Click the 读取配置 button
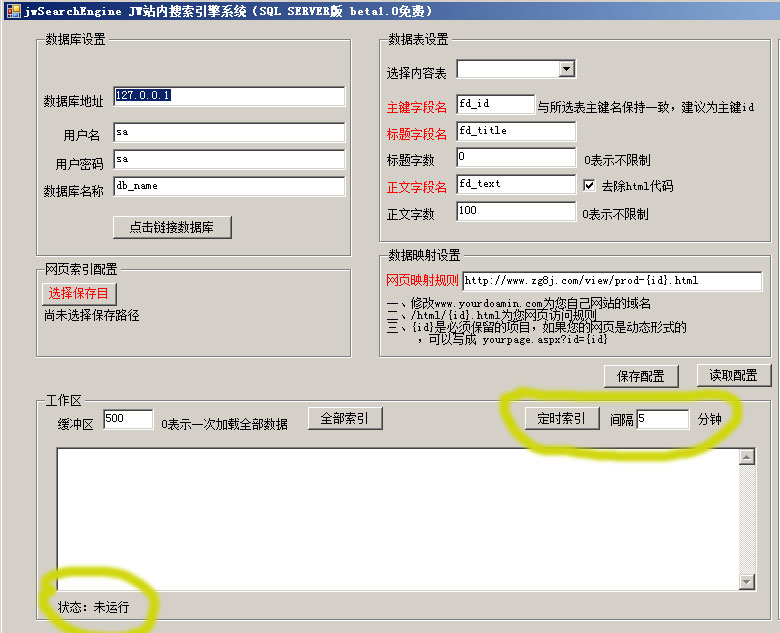This screenshot has height=633, width=780. click(x=734, y=376)
